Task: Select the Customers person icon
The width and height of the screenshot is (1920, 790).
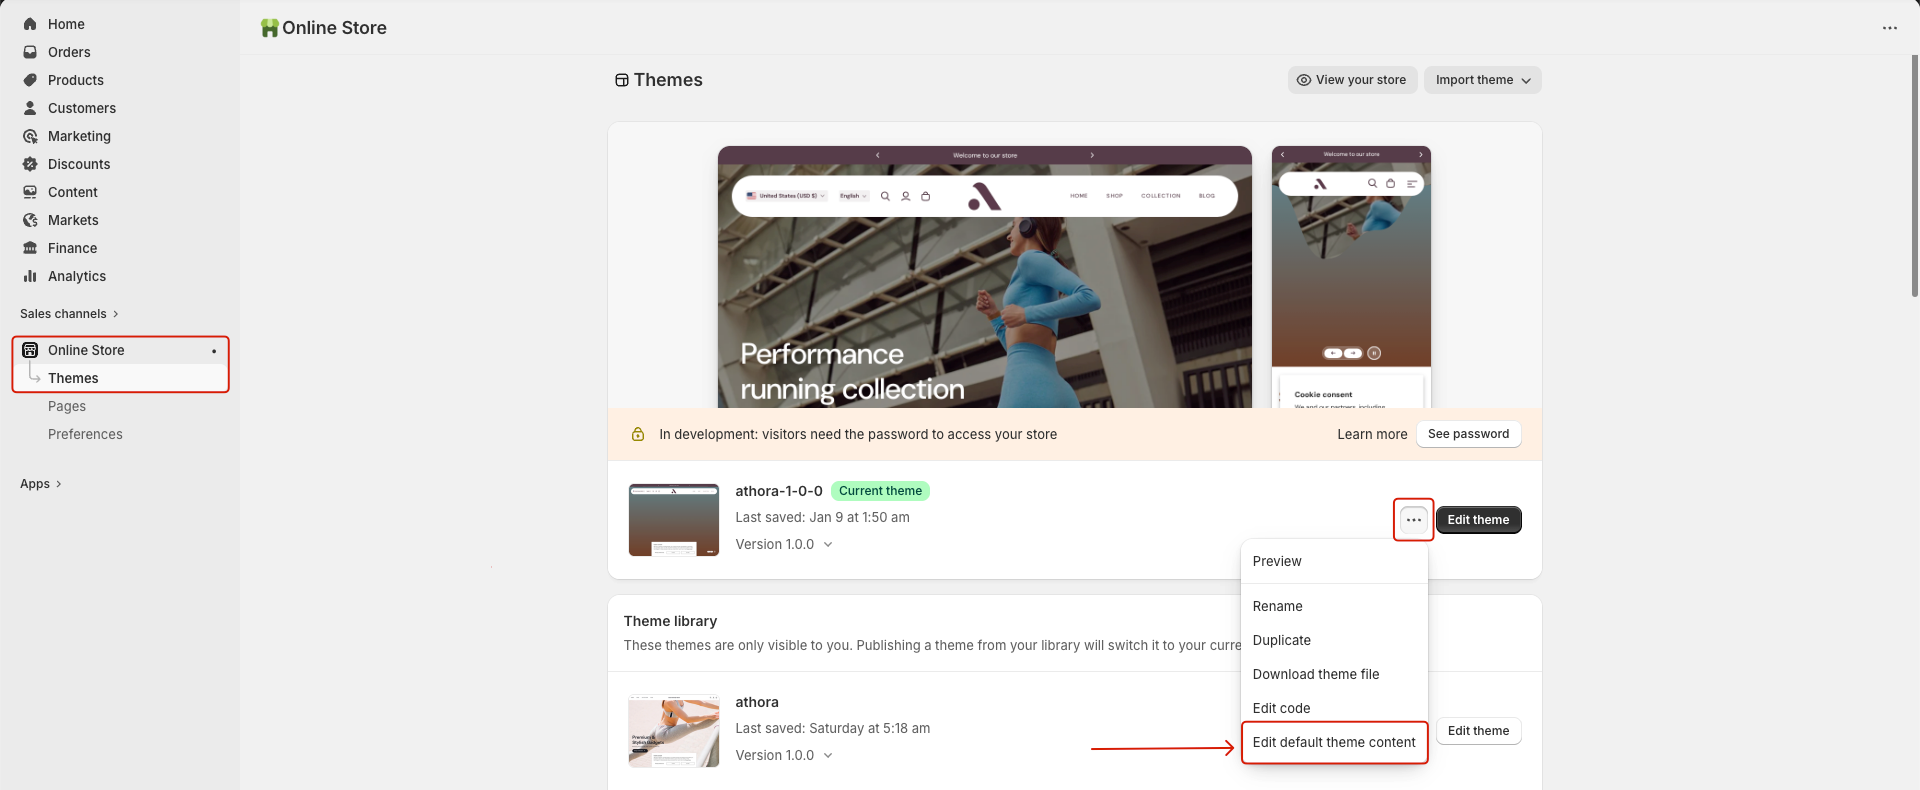Action: click(x=30, y=108)
